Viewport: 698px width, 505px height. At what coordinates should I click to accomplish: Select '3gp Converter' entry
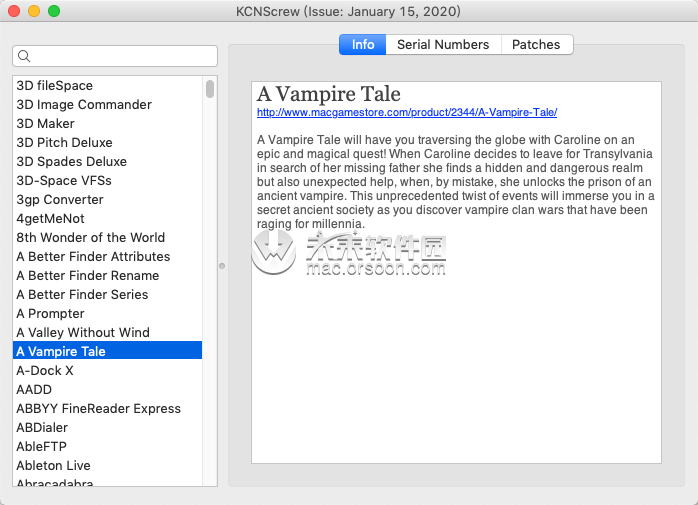pos(107,200)
